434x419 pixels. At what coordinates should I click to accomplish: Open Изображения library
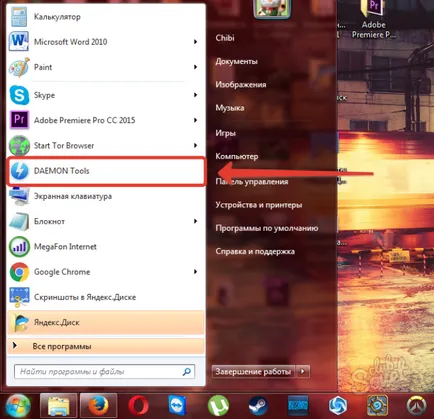(241, 85)
